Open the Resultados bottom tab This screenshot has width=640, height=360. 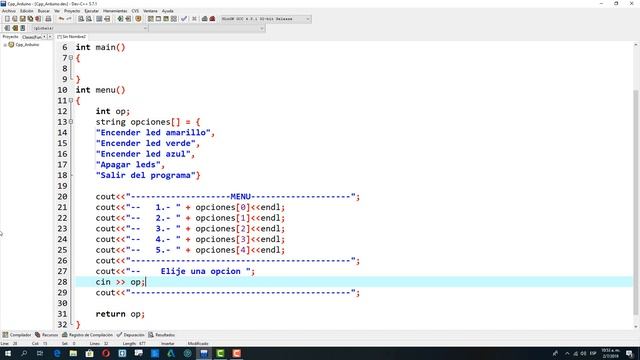tap(162, 335)
